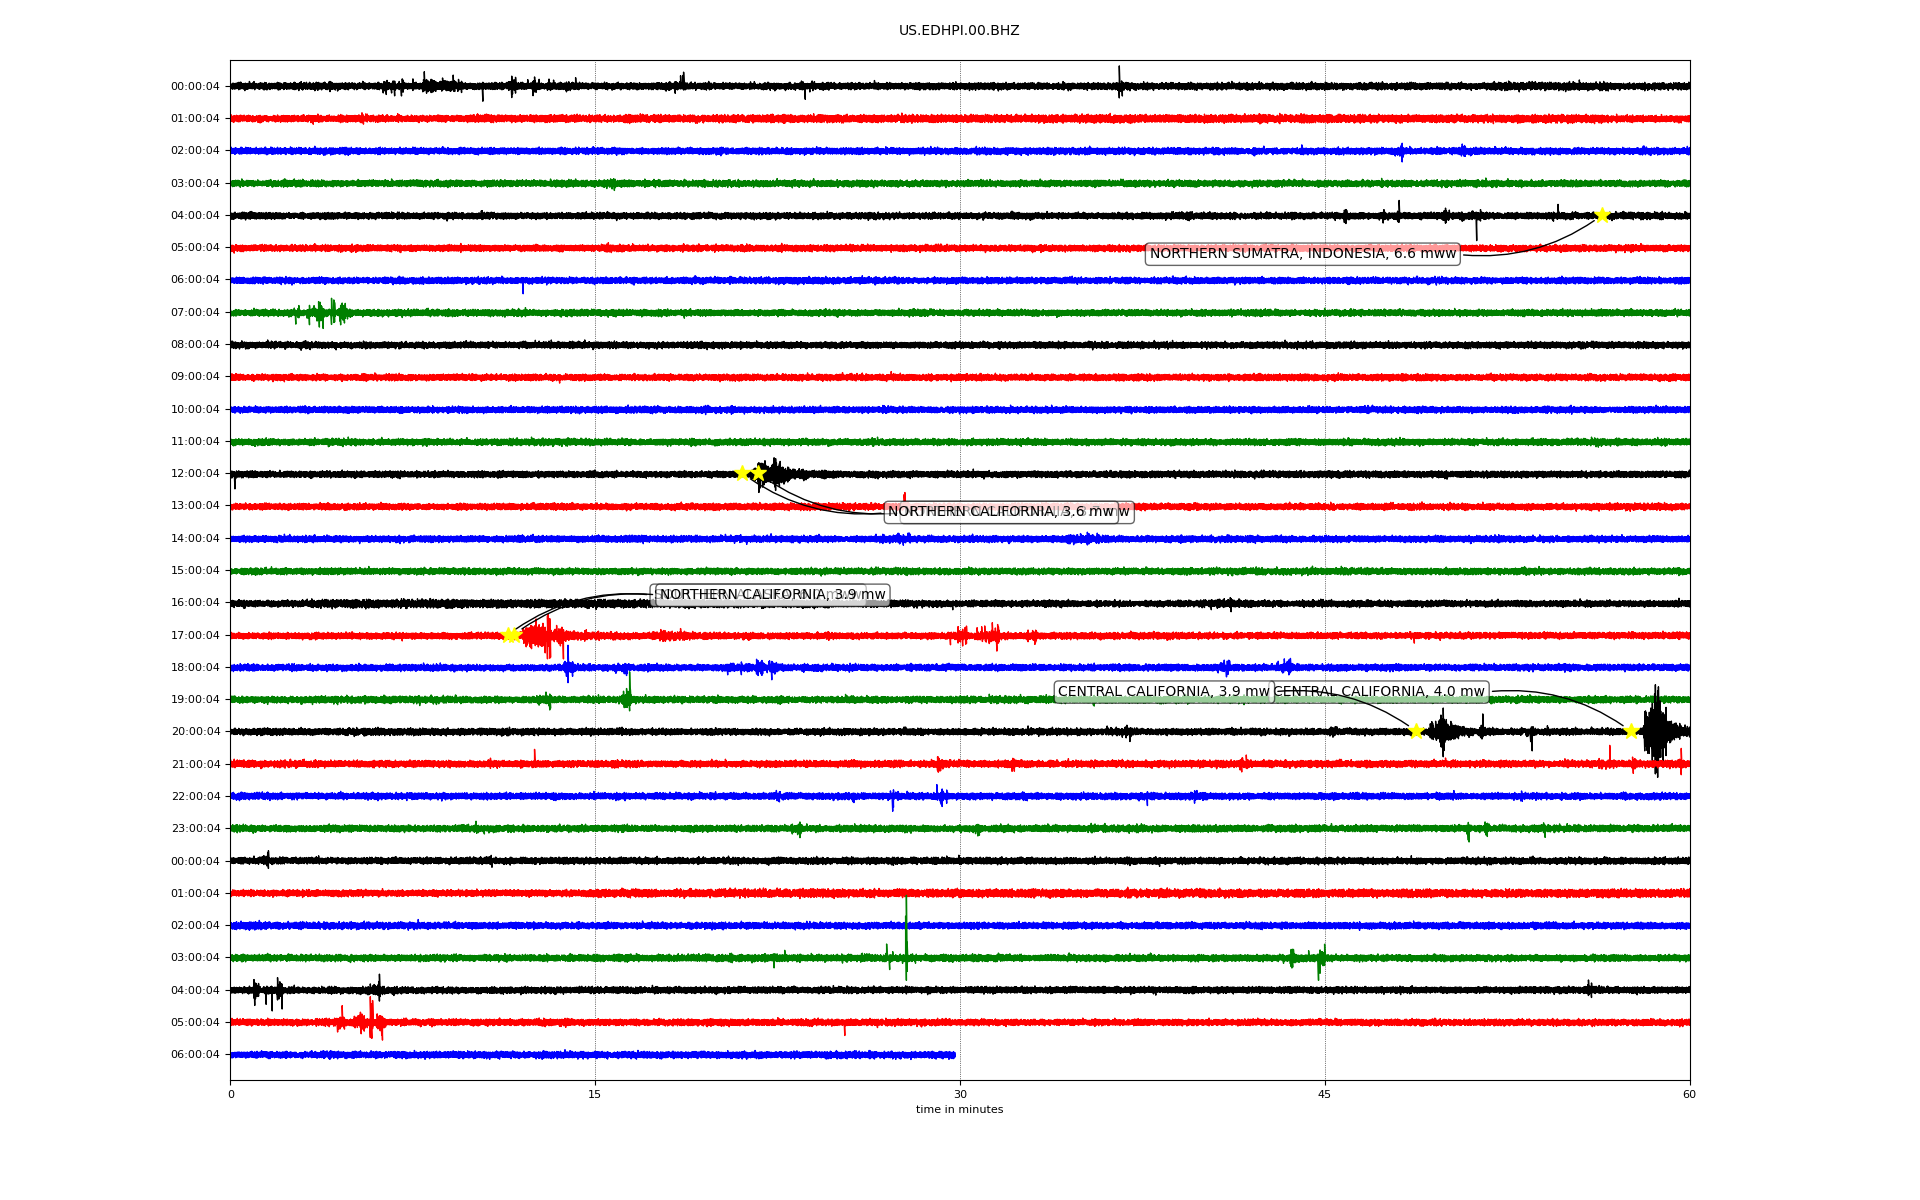Click the NORTHERN SUMATRA, INDONESIA 6.6 mww label

pos(1302,254)
